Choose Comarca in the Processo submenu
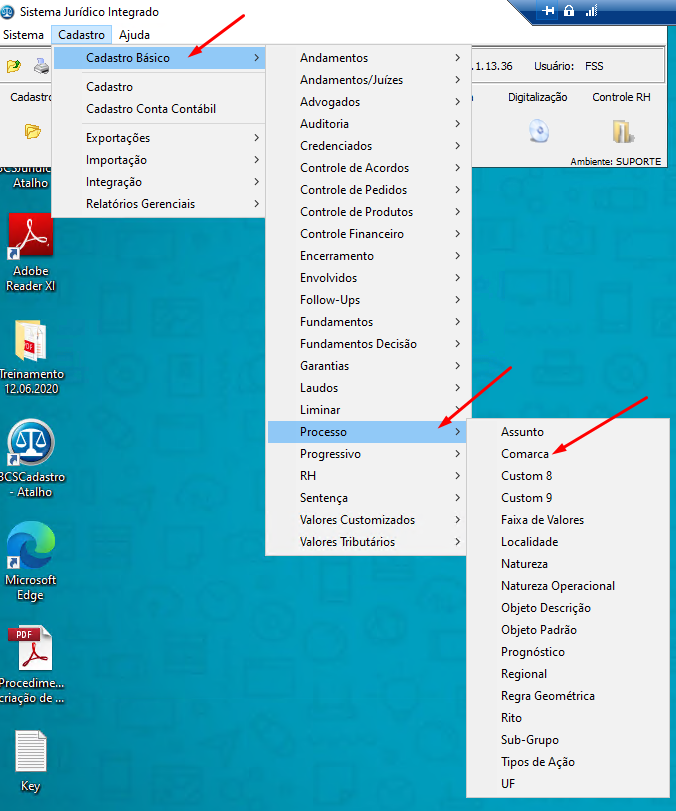Screen dimensions: 676x811 (x=568, y=454)
